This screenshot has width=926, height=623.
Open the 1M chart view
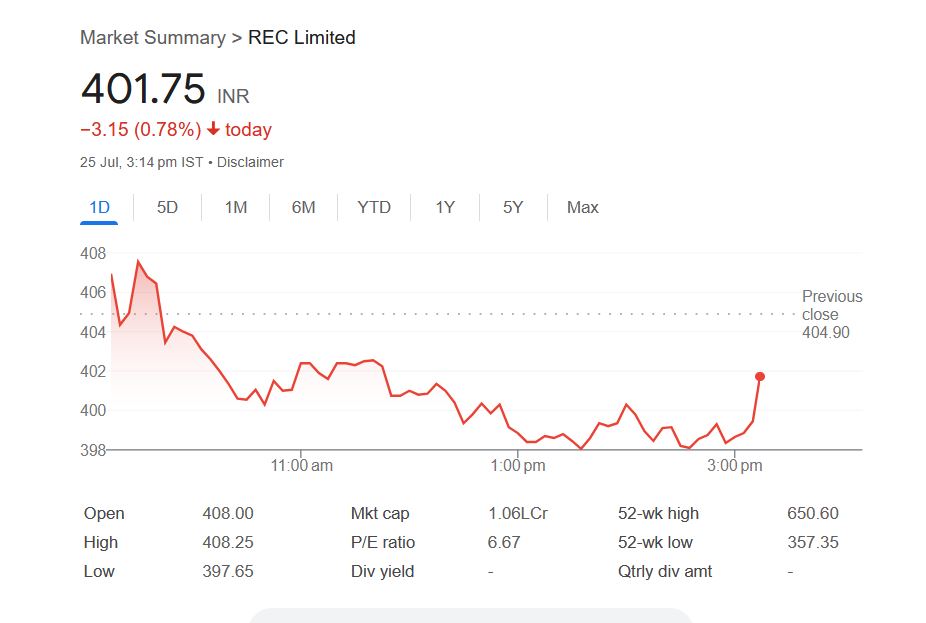(x=235, y=207)
